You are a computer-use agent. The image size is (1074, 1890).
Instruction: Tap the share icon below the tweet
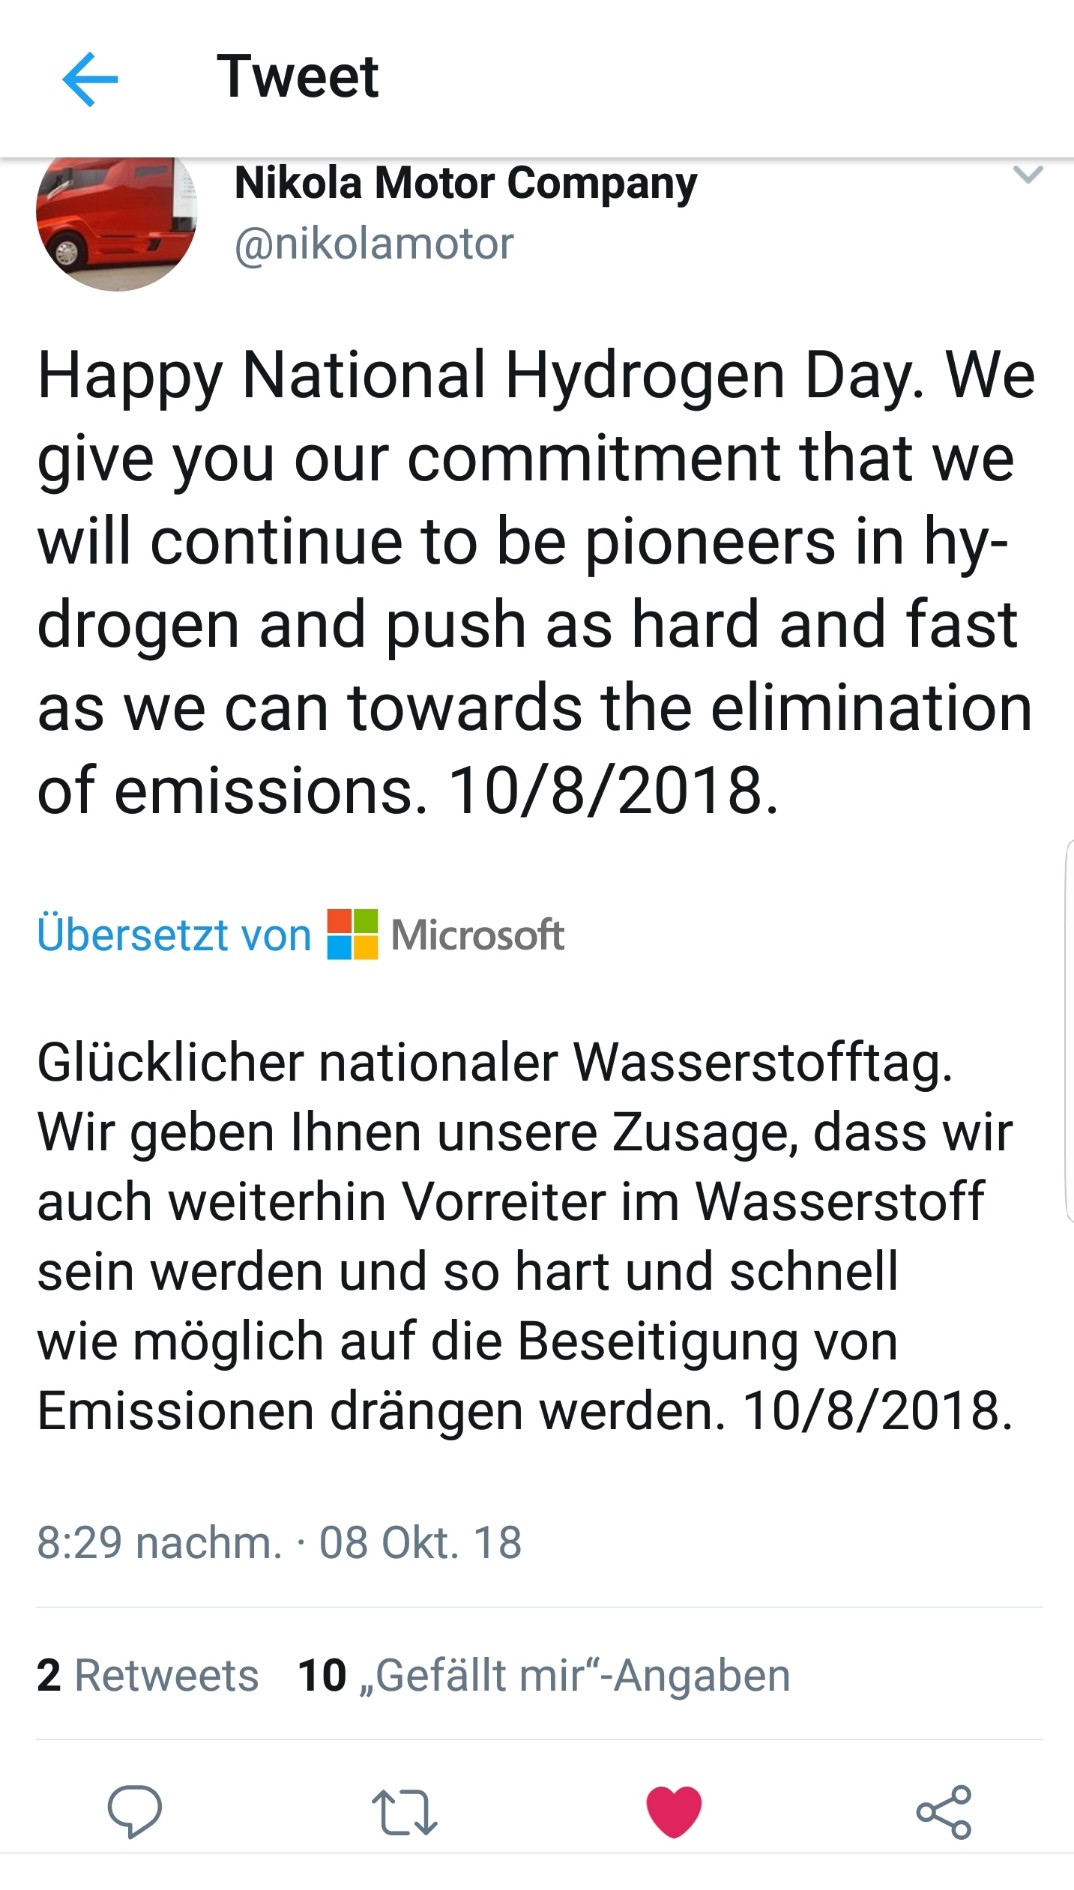pyautogui.click(x=944, y=1811)
